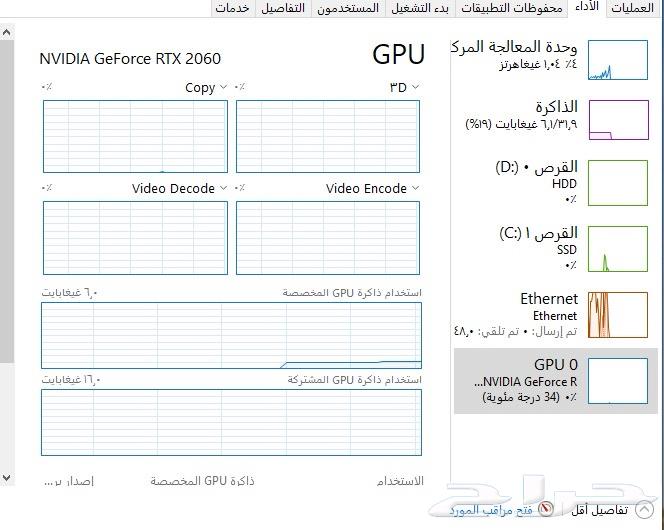Screen dimensions: 664x530
Task: Open the Video Decode engine dropdown
Action: (180, 188)
